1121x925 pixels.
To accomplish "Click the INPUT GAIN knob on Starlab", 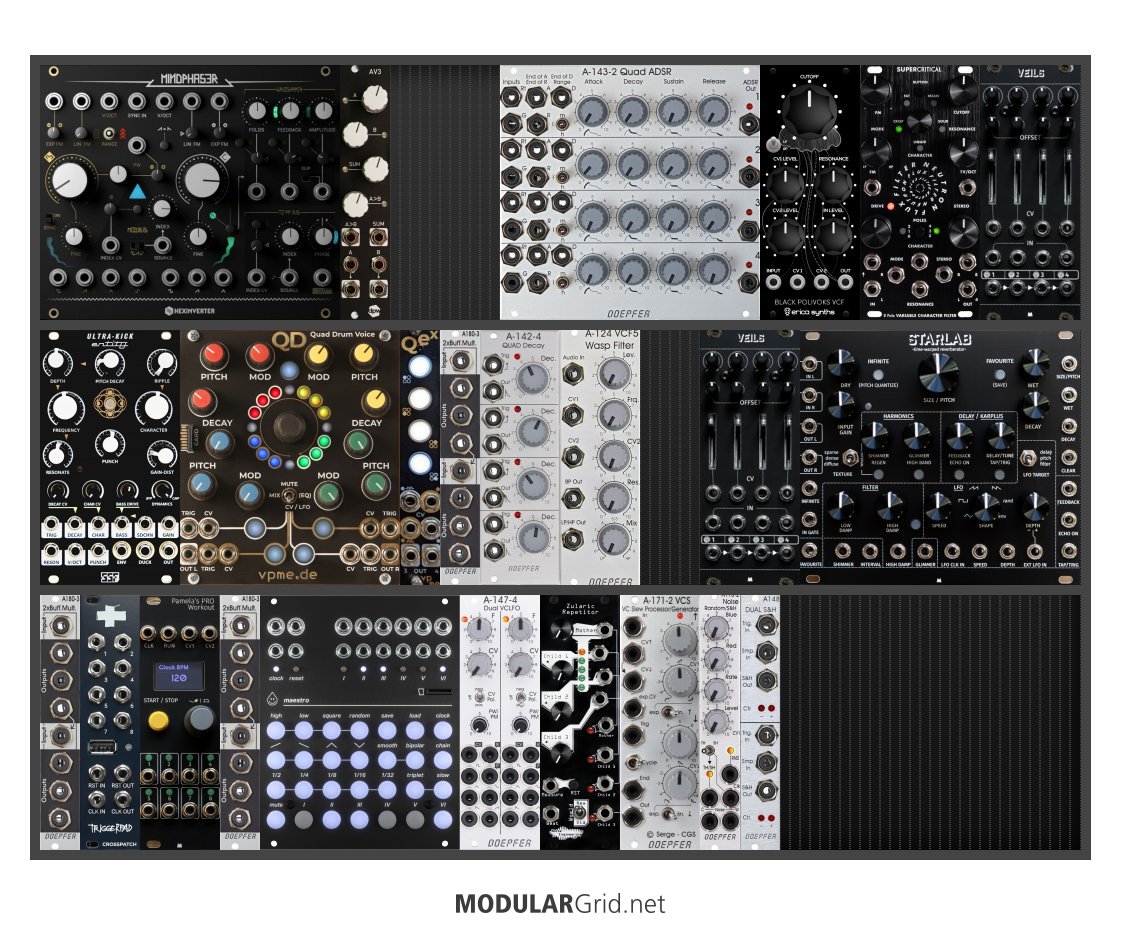I will tap(841, 407).
